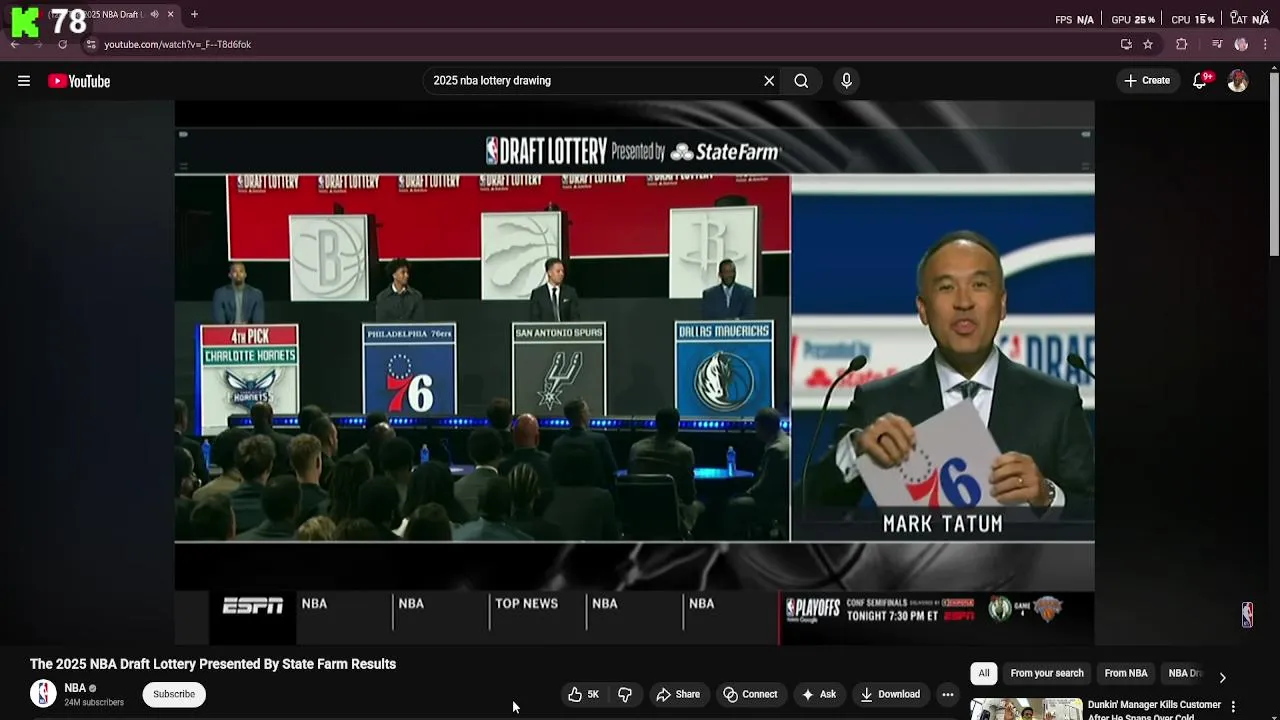Open a new browser tab
Image resolution: width=1280 pixels, height=720 pixels.
(194, 15)
